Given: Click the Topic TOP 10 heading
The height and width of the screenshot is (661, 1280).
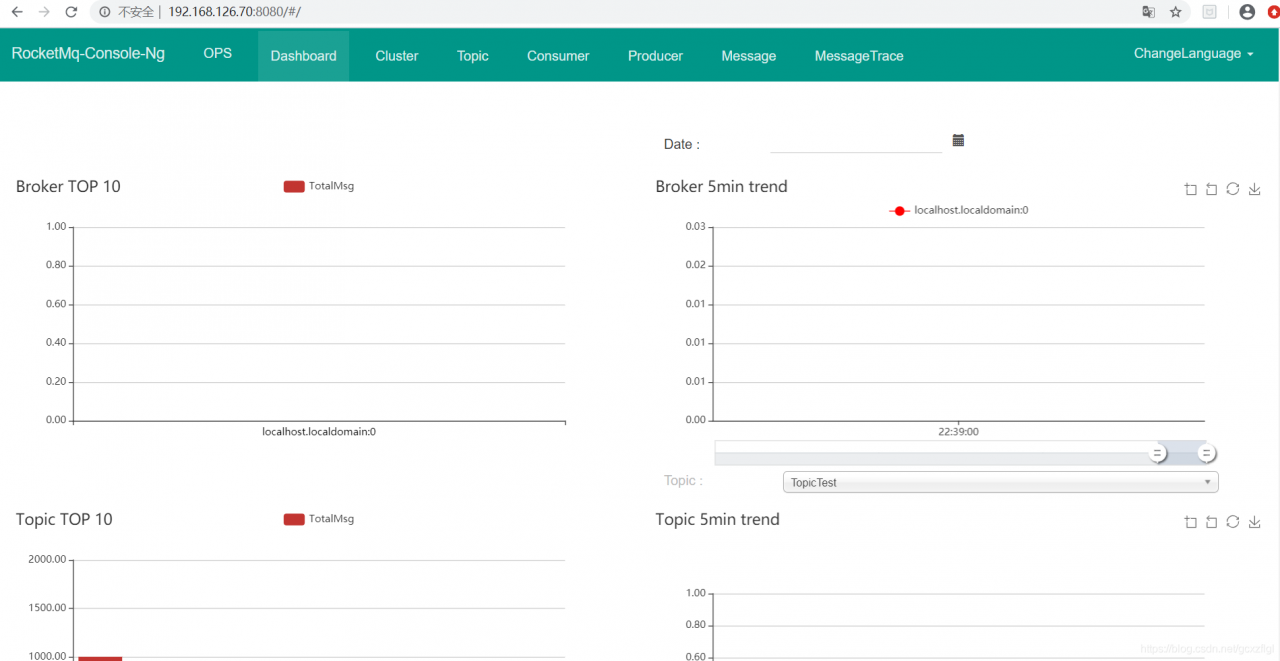Looking at the screenshot, I should click(64, 519).
